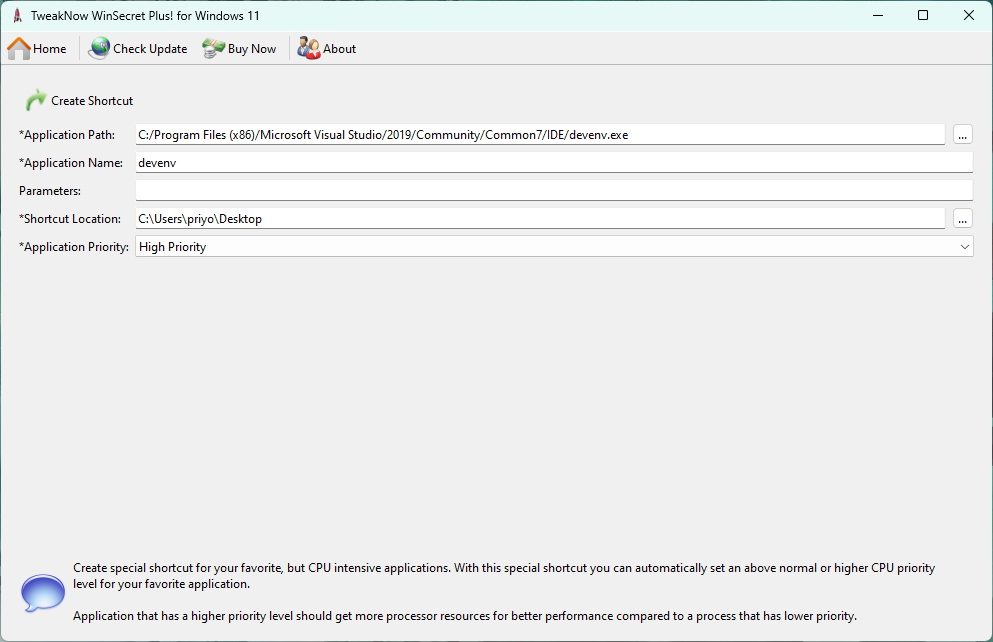Minimize the TweakNow WinSecret window

(x=877, y=15)
